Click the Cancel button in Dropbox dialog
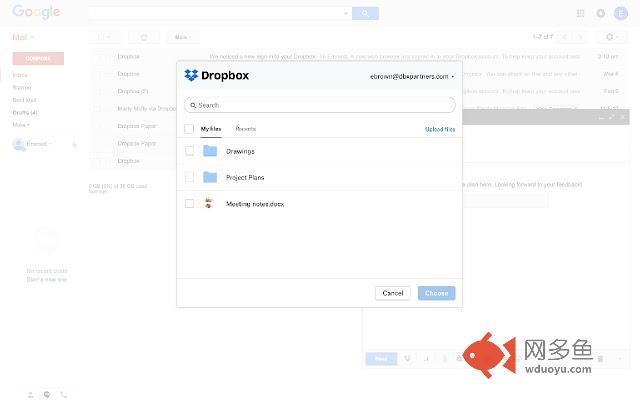 click(393, 293)
